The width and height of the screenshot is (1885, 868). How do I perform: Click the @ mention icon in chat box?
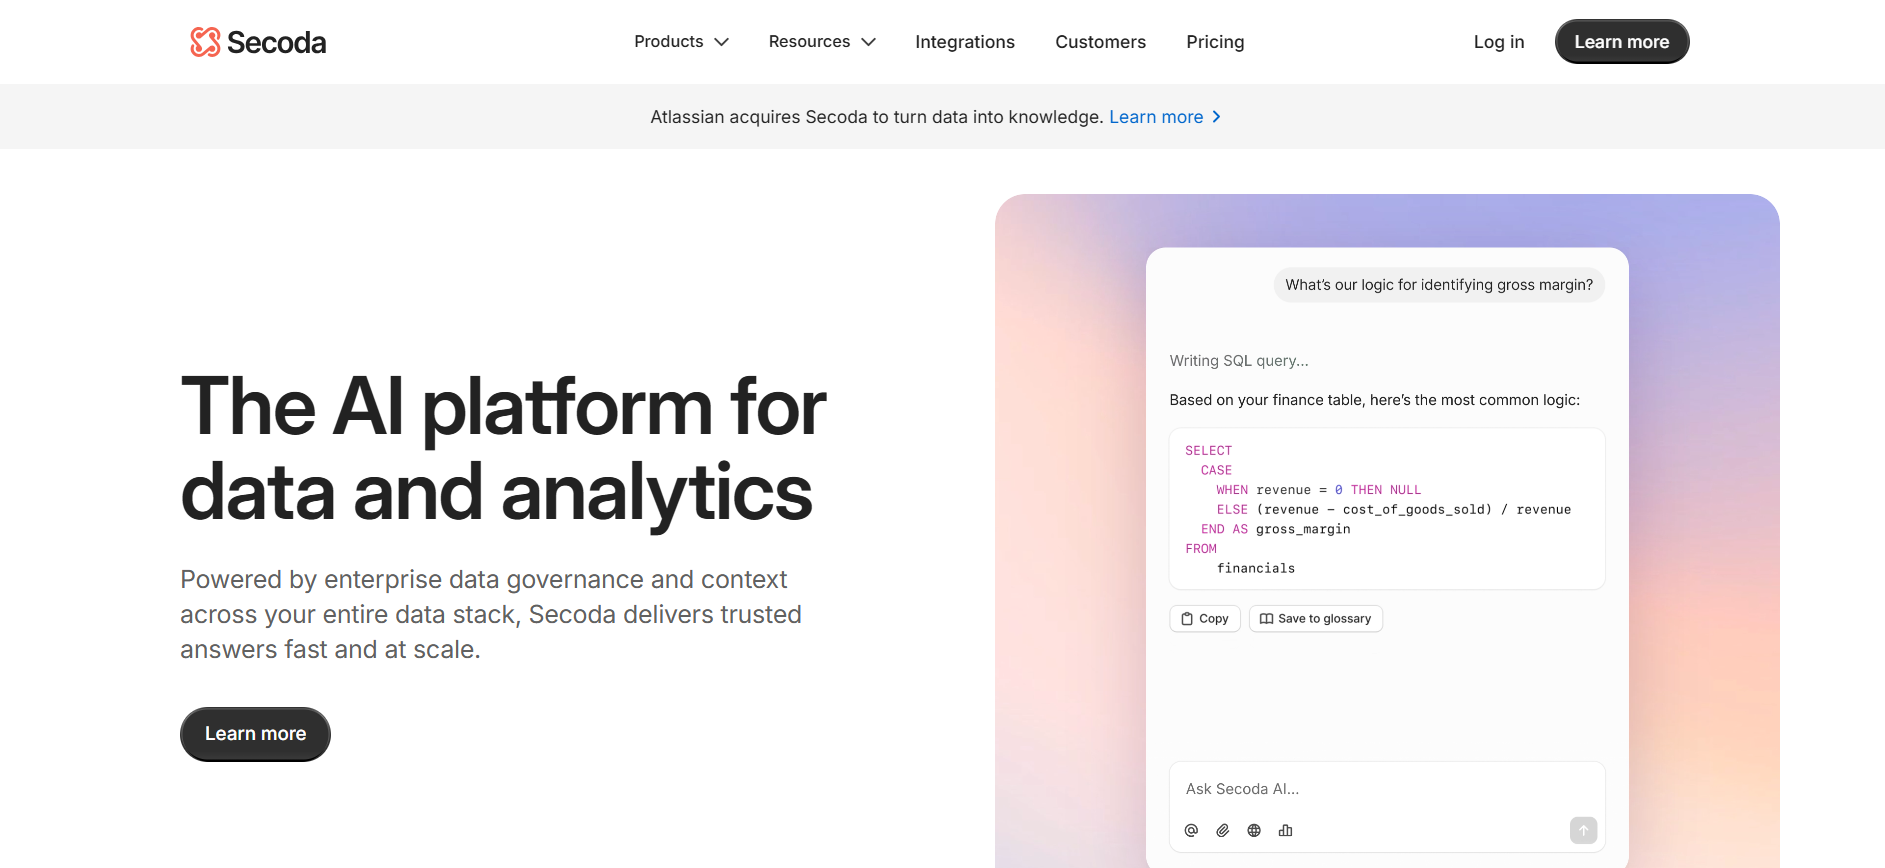1191,830
